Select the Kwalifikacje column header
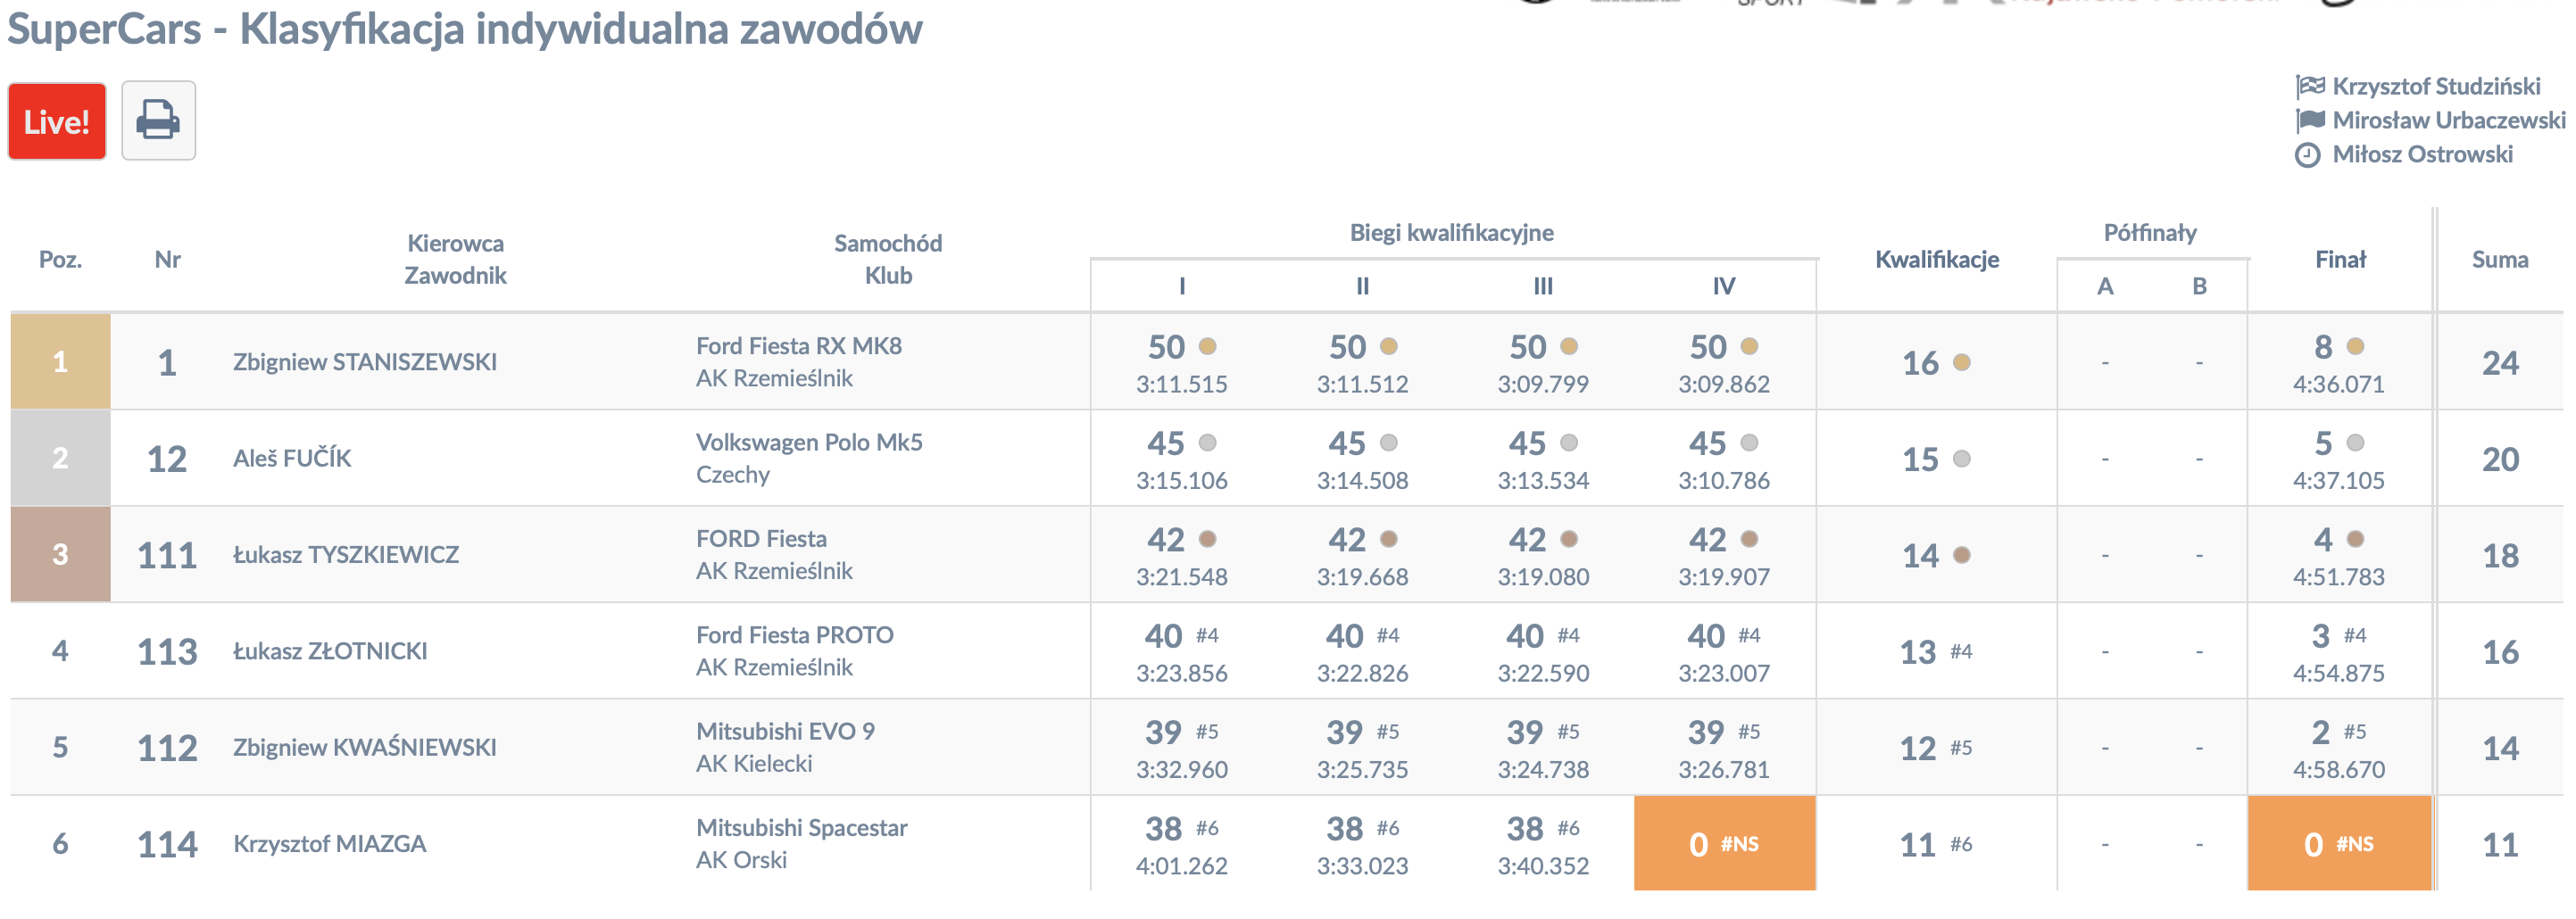 (1936, 260)
